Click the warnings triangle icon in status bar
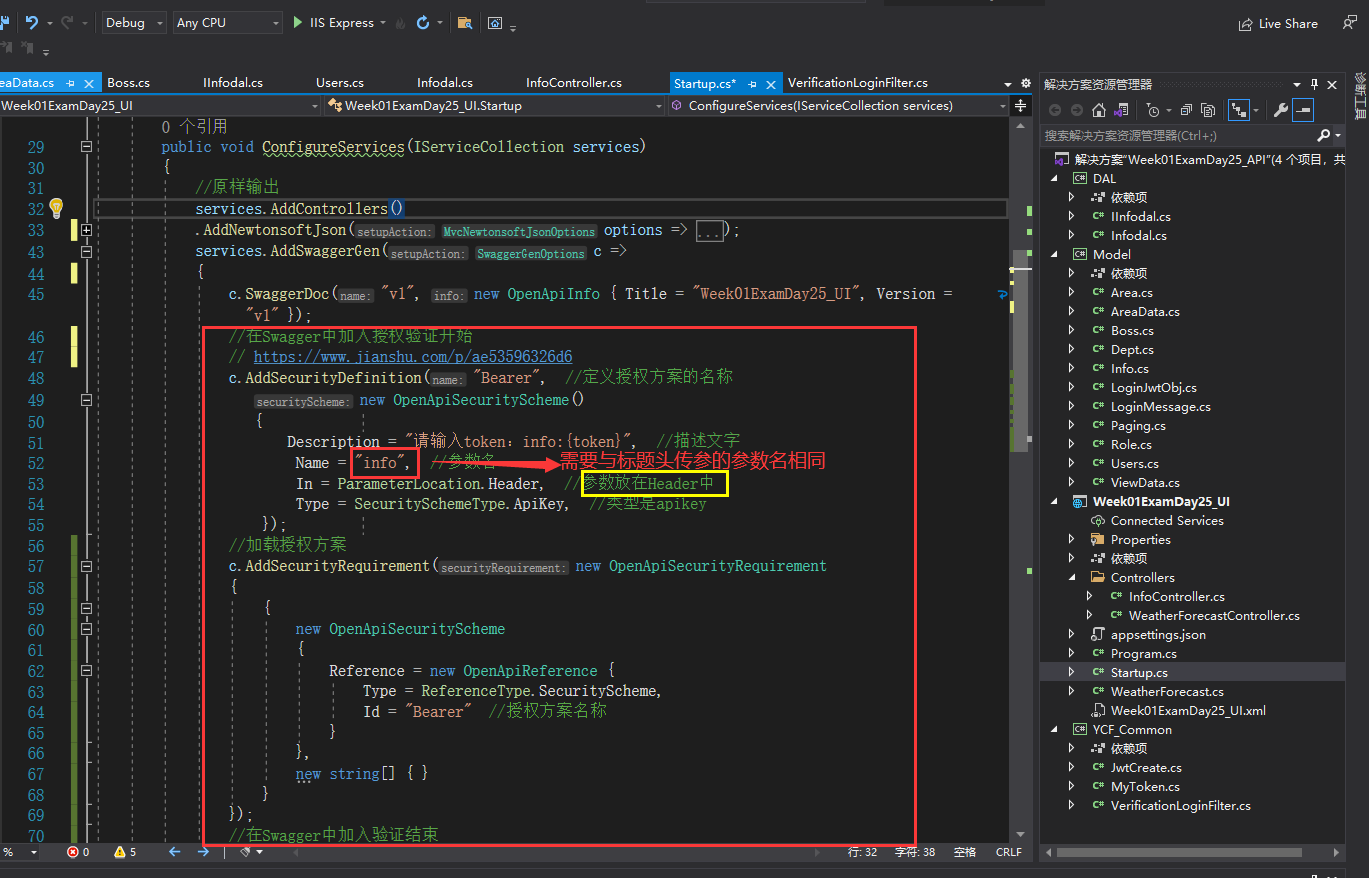The height and width of the screenshot is (878, 1369). (x=120, y=852)
